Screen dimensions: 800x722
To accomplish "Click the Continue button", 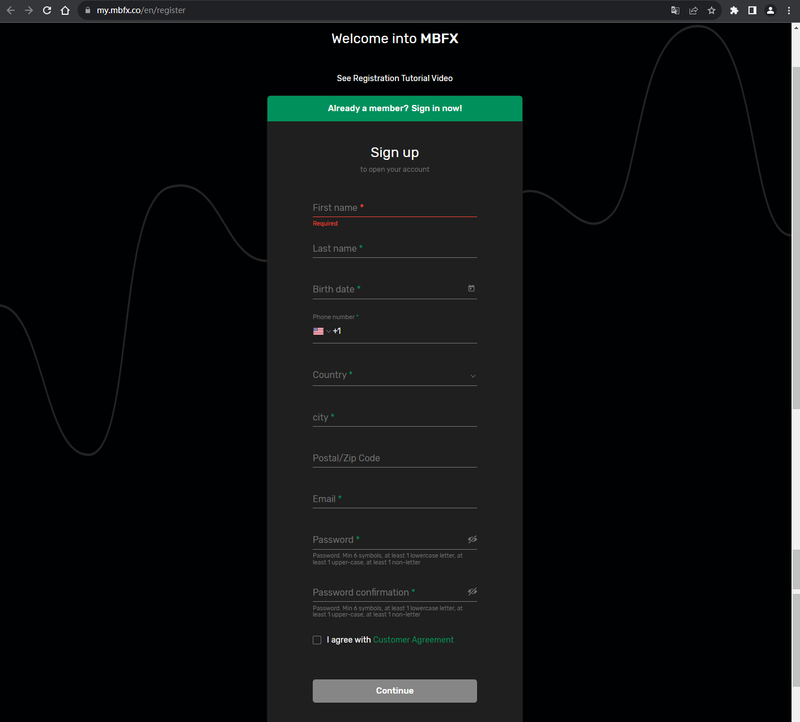I will [394, 691].
